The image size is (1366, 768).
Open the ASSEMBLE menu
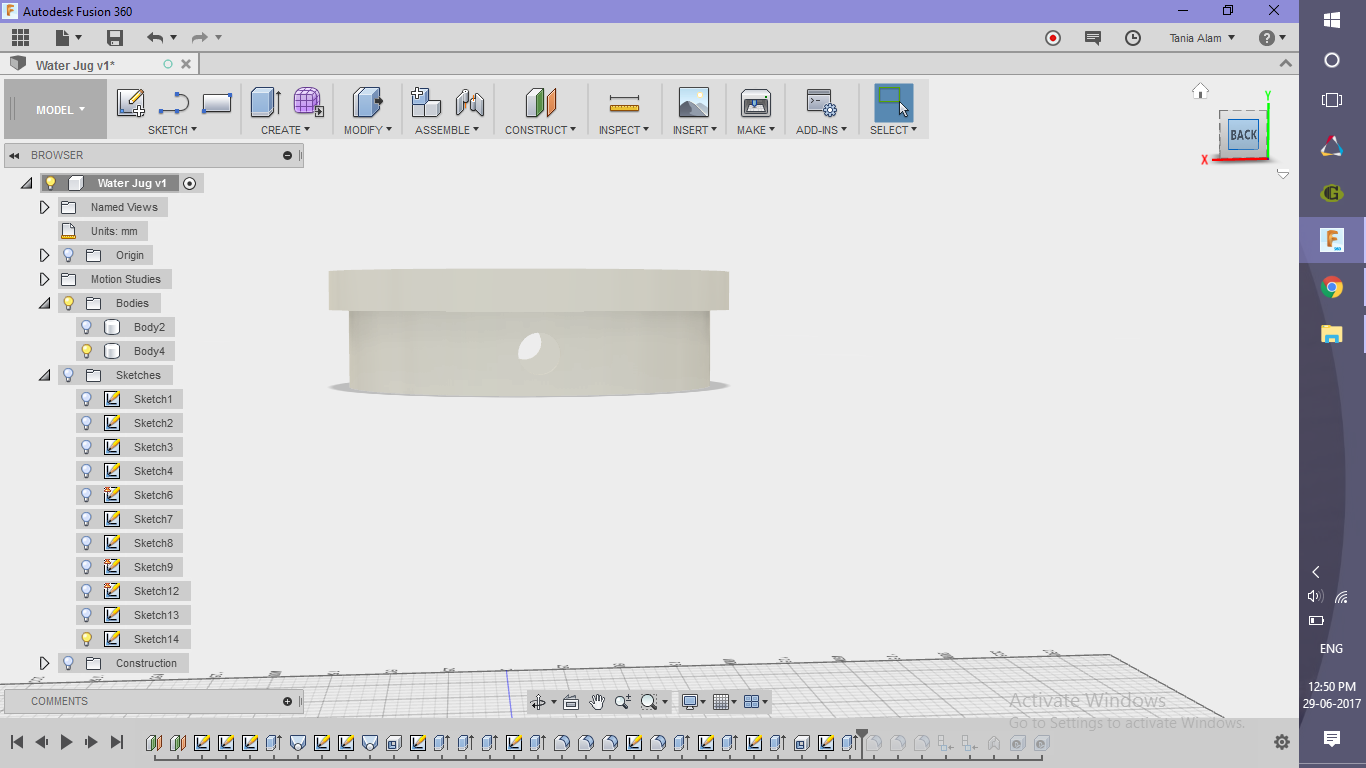[447, 130]
